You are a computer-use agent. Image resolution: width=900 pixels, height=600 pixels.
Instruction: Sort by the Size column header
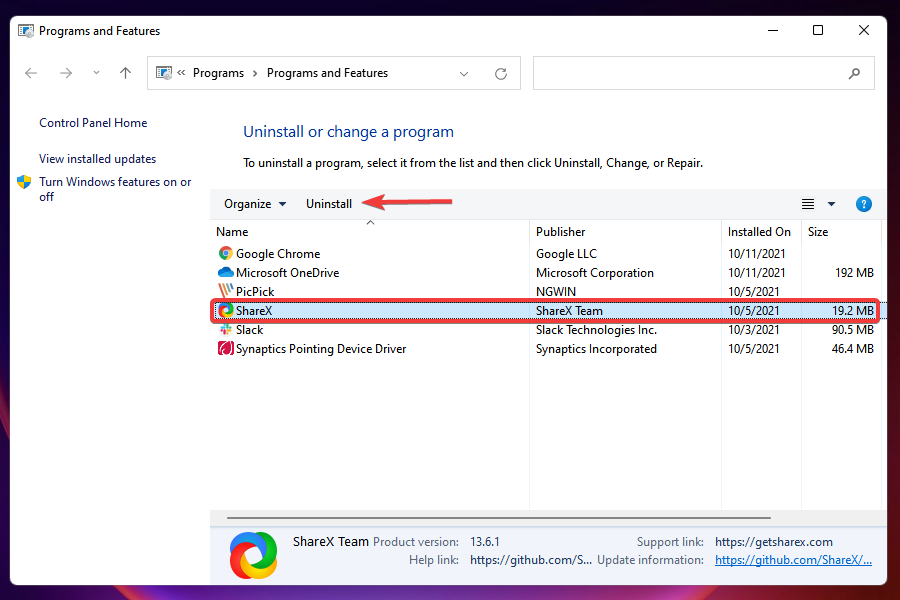pyautogui.click(x=841, y=231)
